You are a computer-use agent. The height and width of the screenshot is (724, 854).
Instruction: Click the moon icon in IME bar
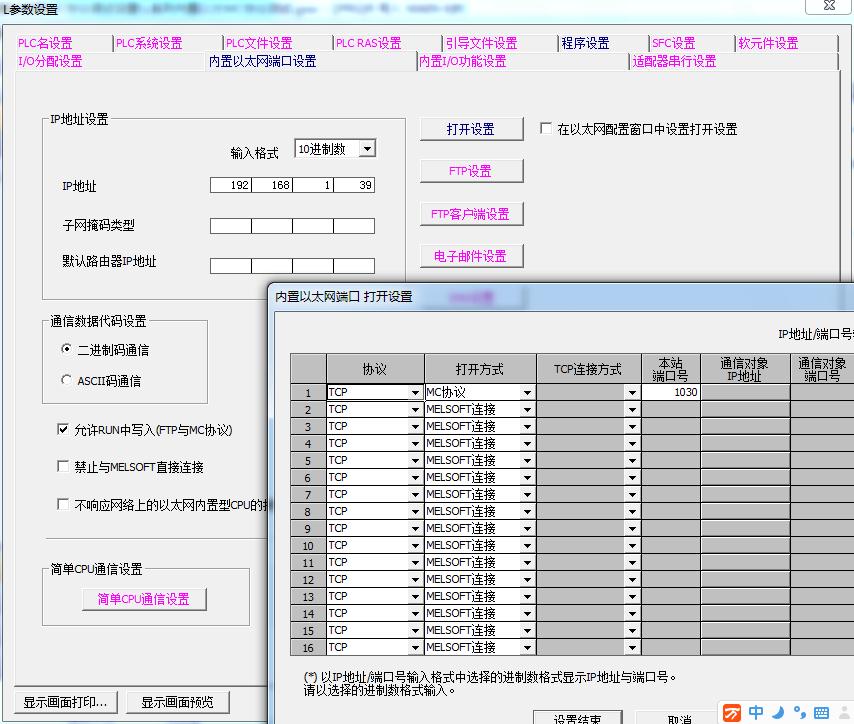pyautogui.click(x=777, y=712)
